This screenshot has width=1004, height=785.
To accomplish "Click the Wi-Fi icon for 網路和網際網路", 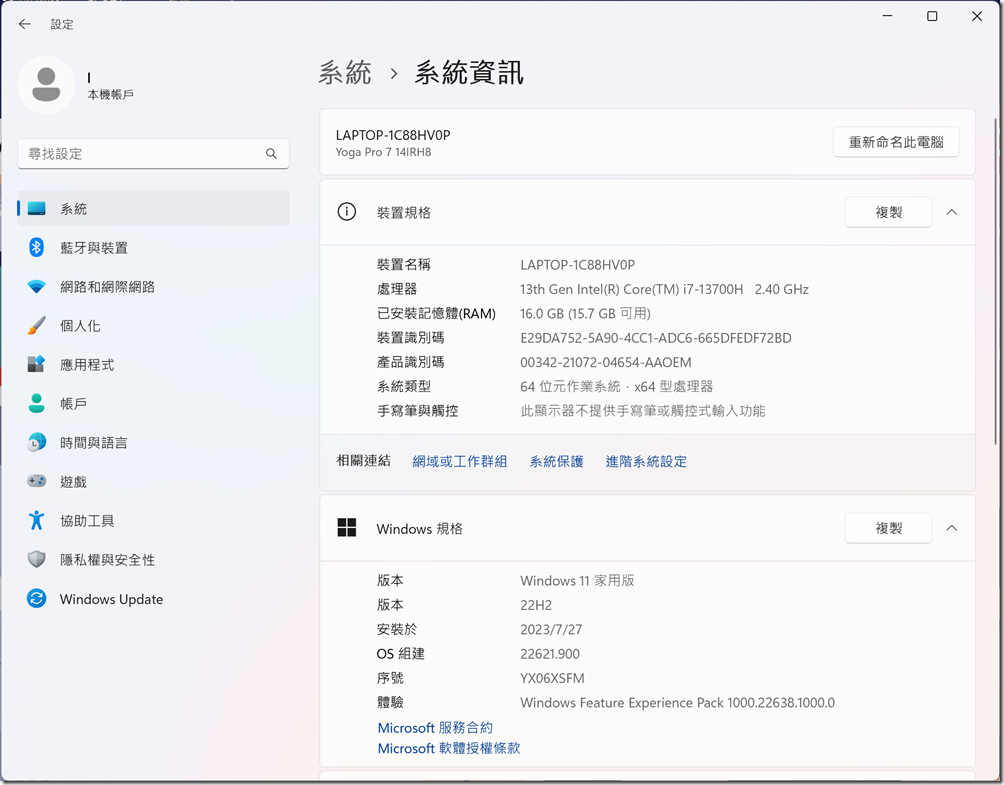I will [37, 287].
